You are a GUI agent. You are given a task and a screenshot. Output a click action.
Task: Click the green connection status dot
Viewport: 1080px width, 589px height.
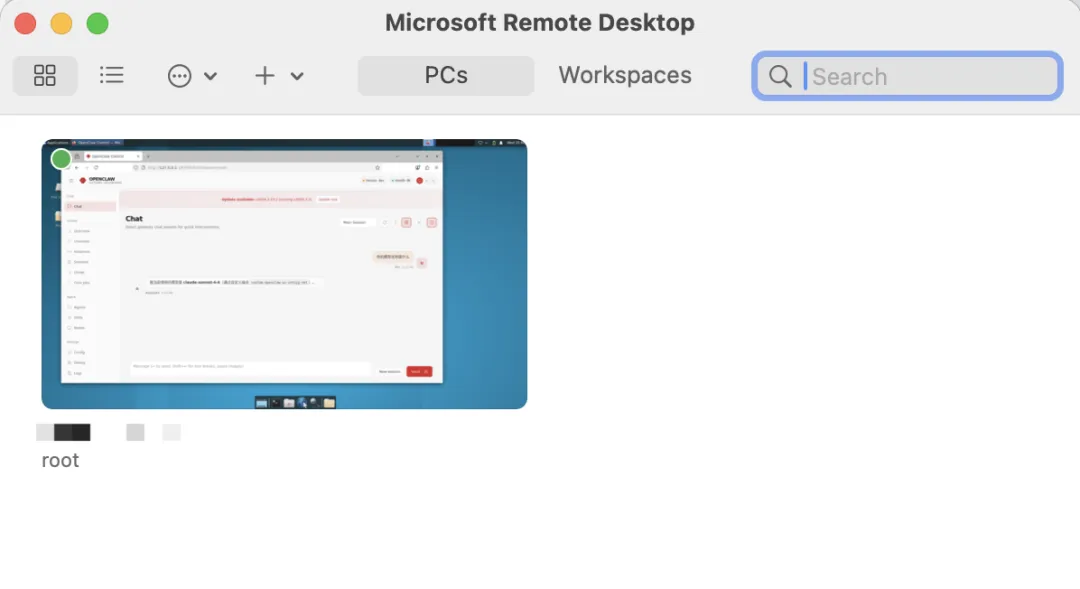click(x=61, y=159)
